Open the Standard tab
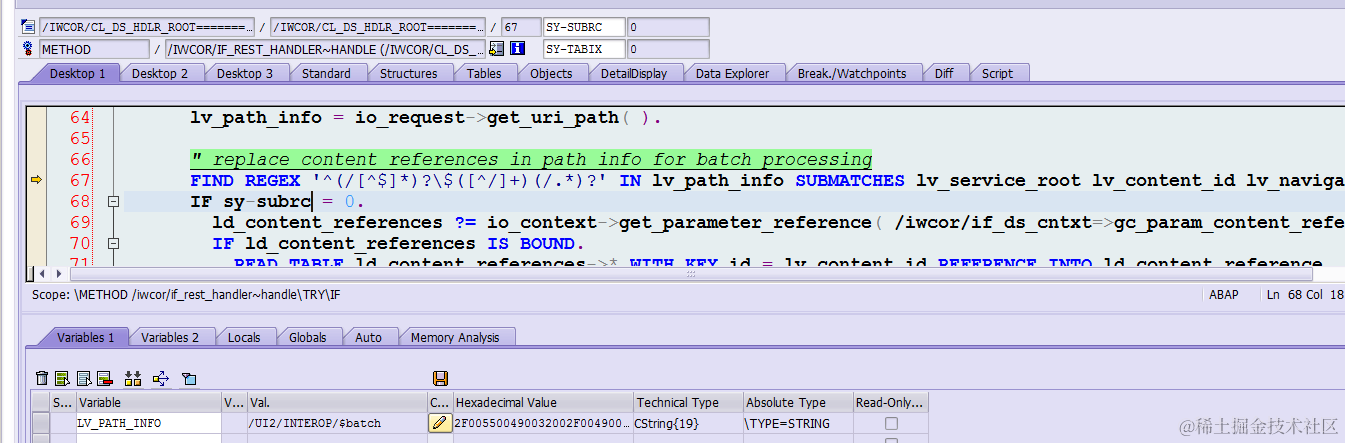This screenshot has height=443, width=1345. [x=326, y=73]
